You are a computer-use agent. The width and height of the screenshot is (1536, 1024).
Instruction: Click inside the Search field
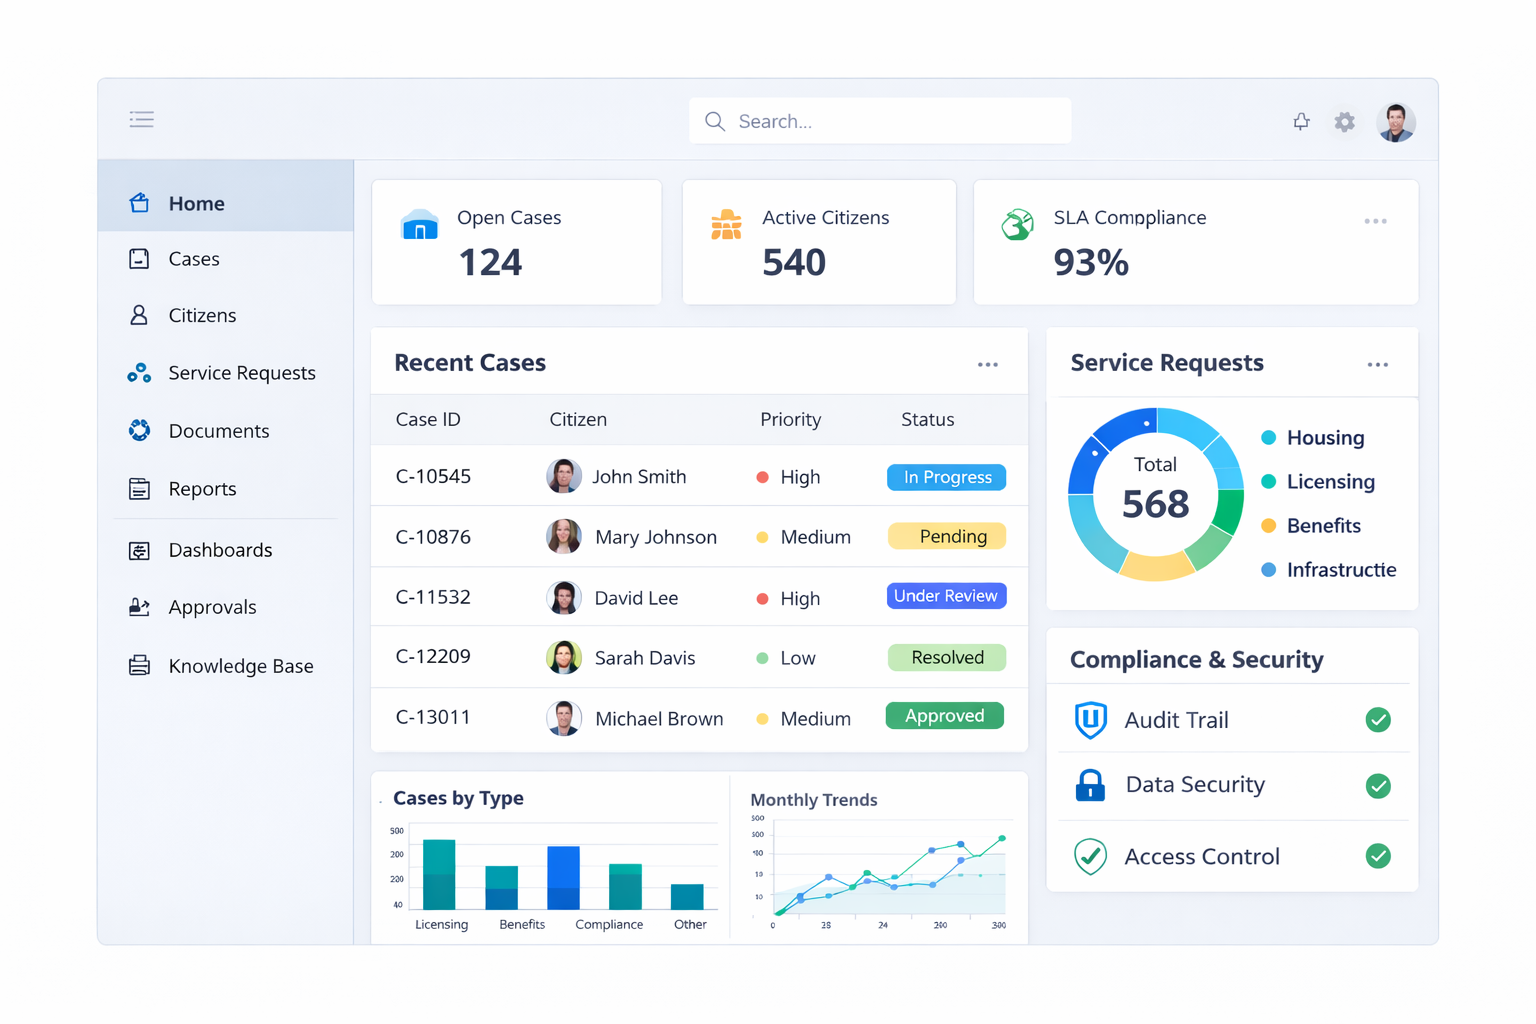(x=880, y=120)
